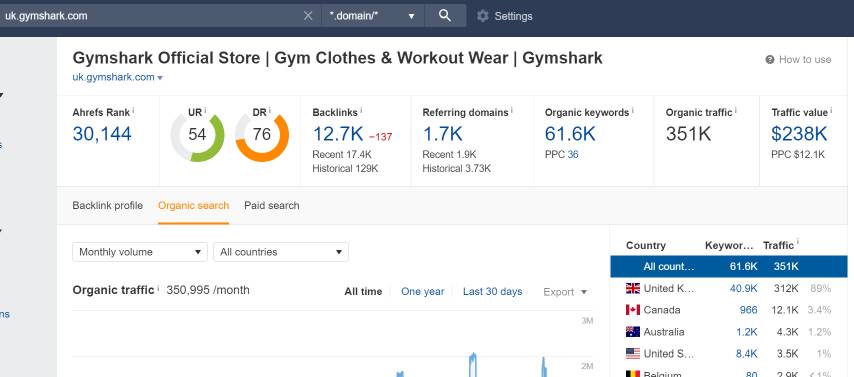Viewport: 854px width, 377px height.
Task: Open Settings via the gear icon
Action: [x=483, y=16]
